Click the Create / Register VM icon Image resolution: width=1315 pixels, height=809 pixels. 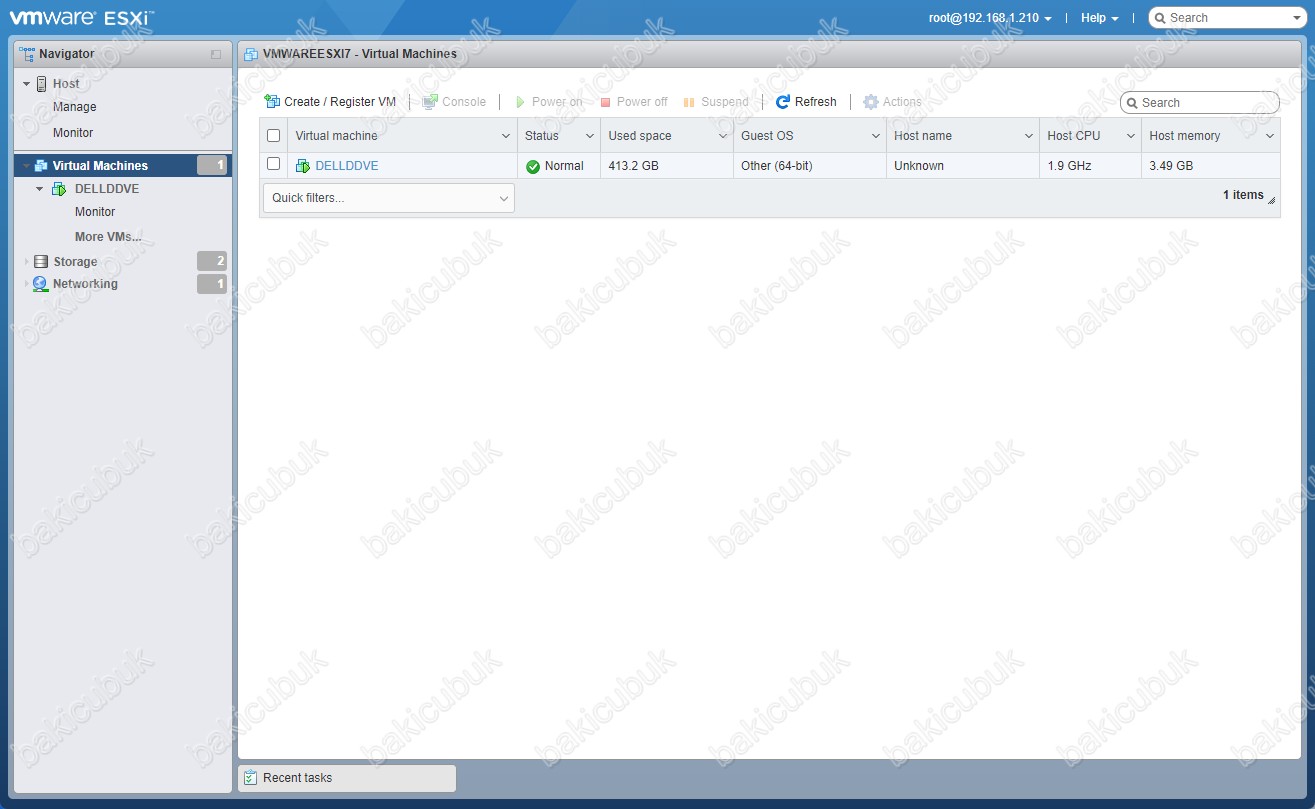click(x=272, y=102)
